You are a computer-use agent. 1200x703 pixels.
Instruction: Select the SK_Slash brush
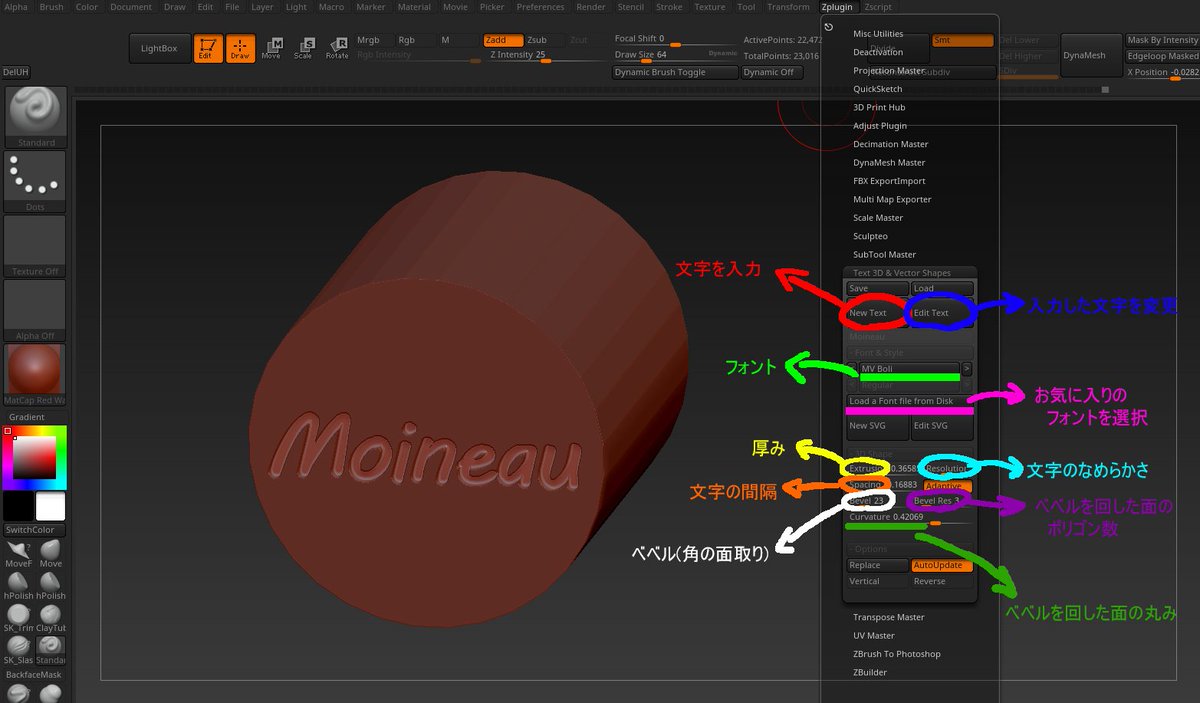18,650
